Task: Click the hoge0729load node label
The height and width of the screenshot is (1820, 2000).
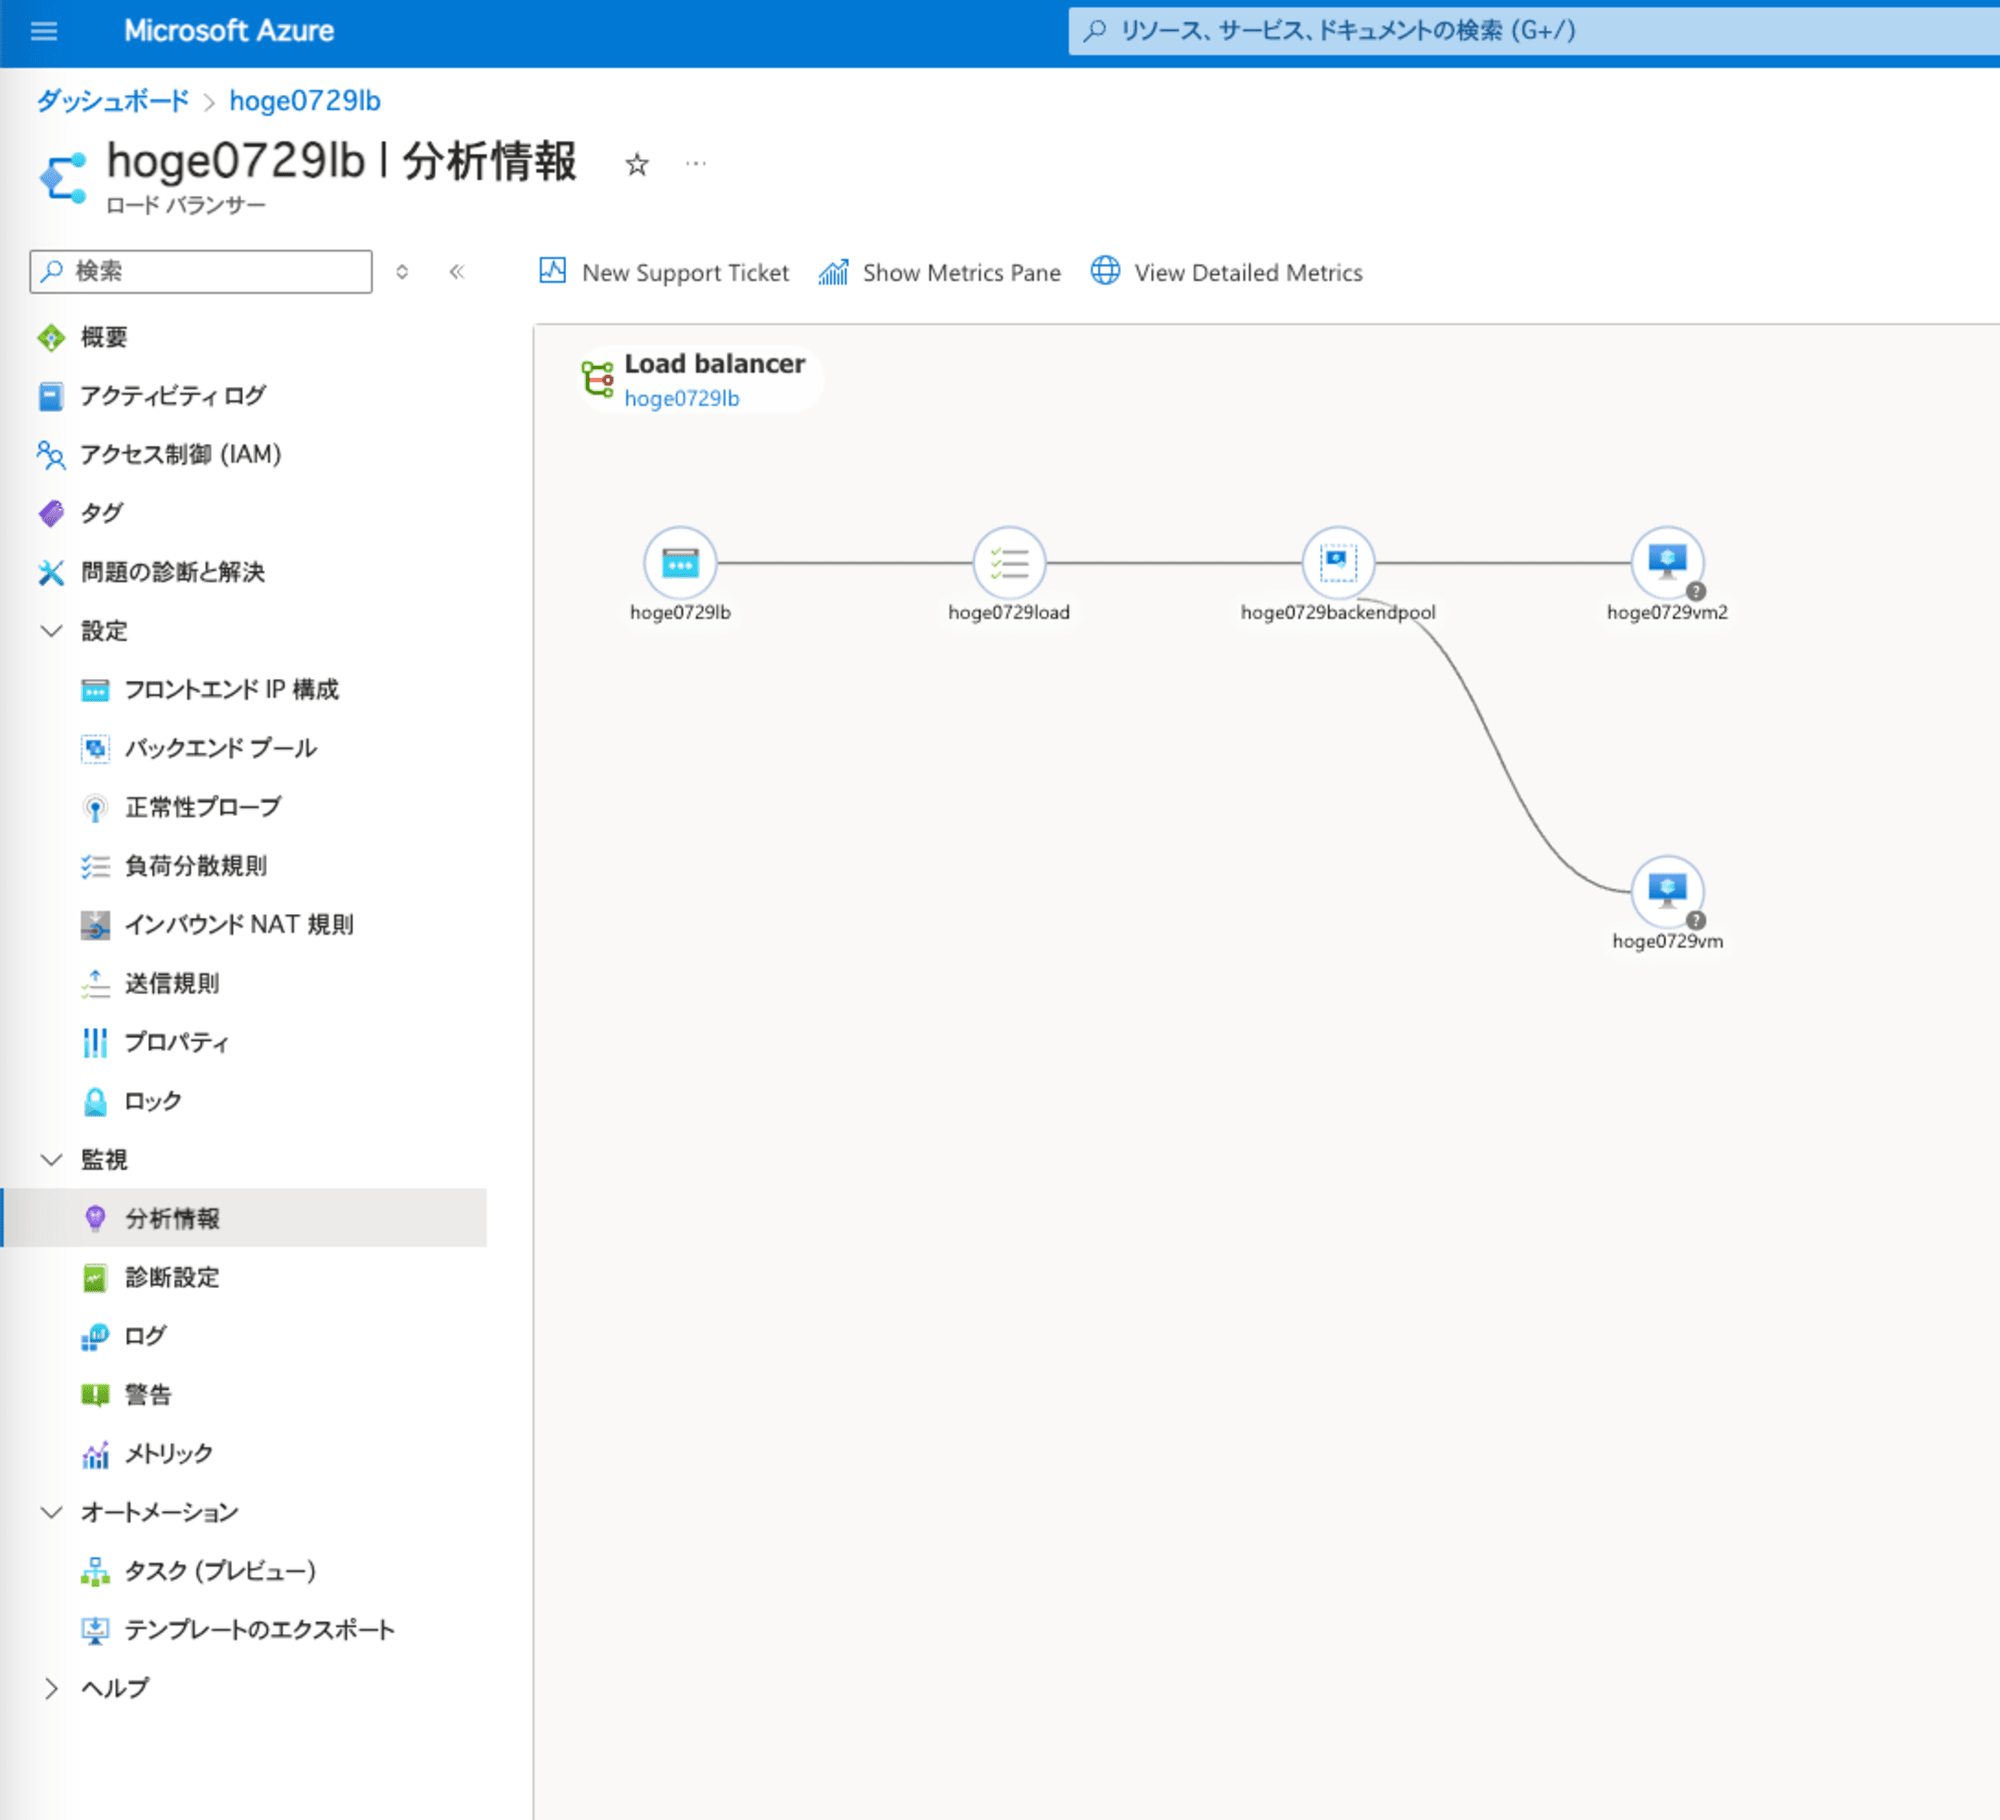Action: coord(1009,613)
